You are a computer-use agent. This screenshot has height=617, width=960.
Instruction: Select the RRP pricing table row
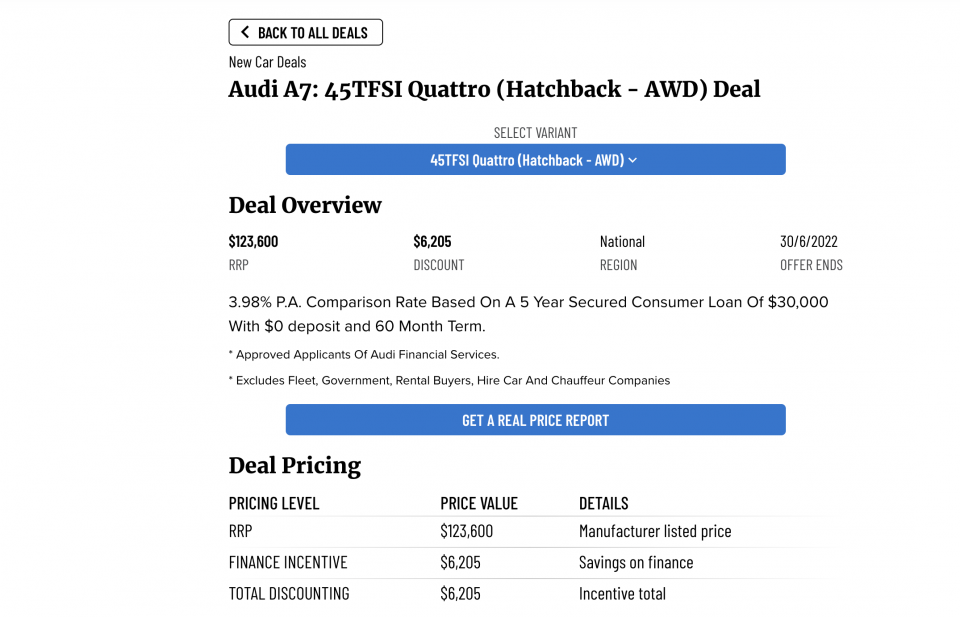coord(535,531)
